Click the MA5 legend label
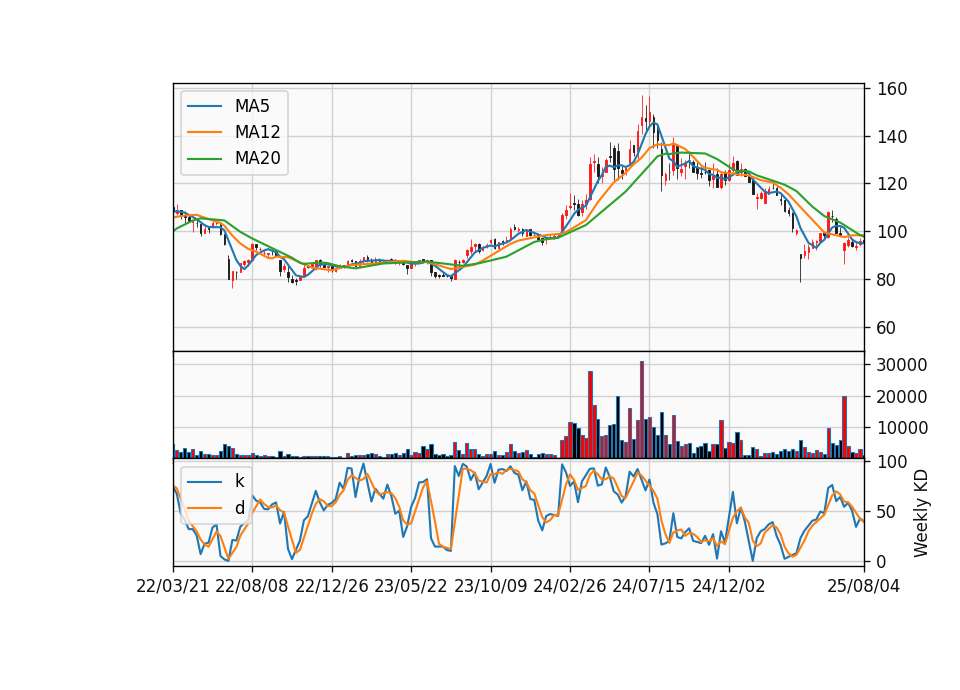Screen dimensions: 960x690 252,106
